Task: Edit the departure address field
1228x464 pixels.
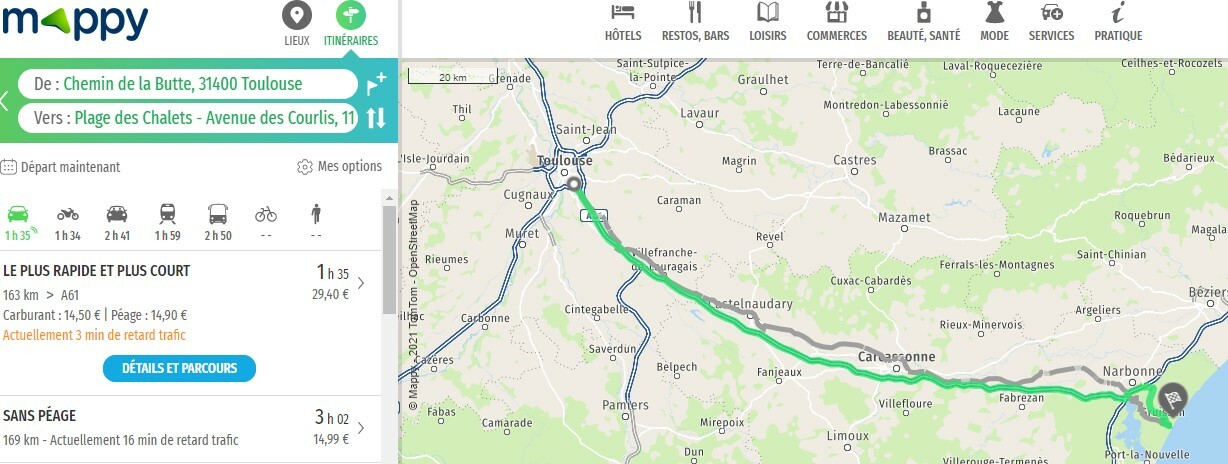Action: click(188, 84)
